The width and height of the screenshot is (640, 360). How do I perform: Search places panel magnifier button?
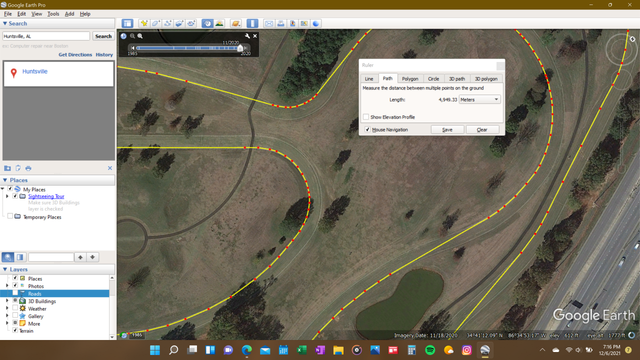(8, 257)
